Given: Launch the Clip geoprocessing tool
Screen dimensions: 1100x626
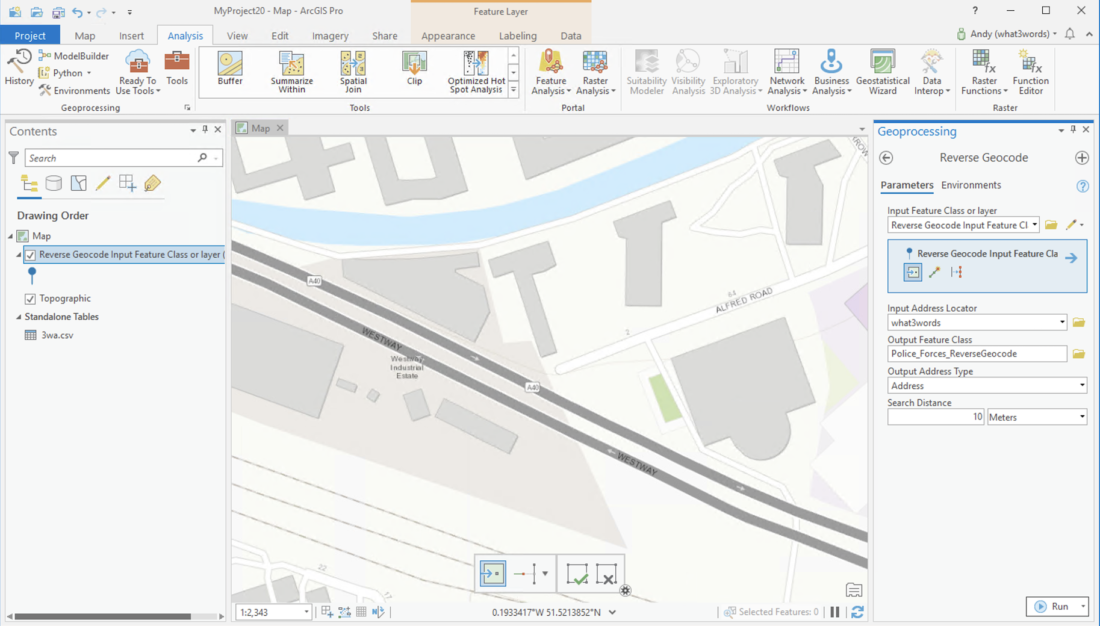Looking at the screenshot, I should pos(414,70).
